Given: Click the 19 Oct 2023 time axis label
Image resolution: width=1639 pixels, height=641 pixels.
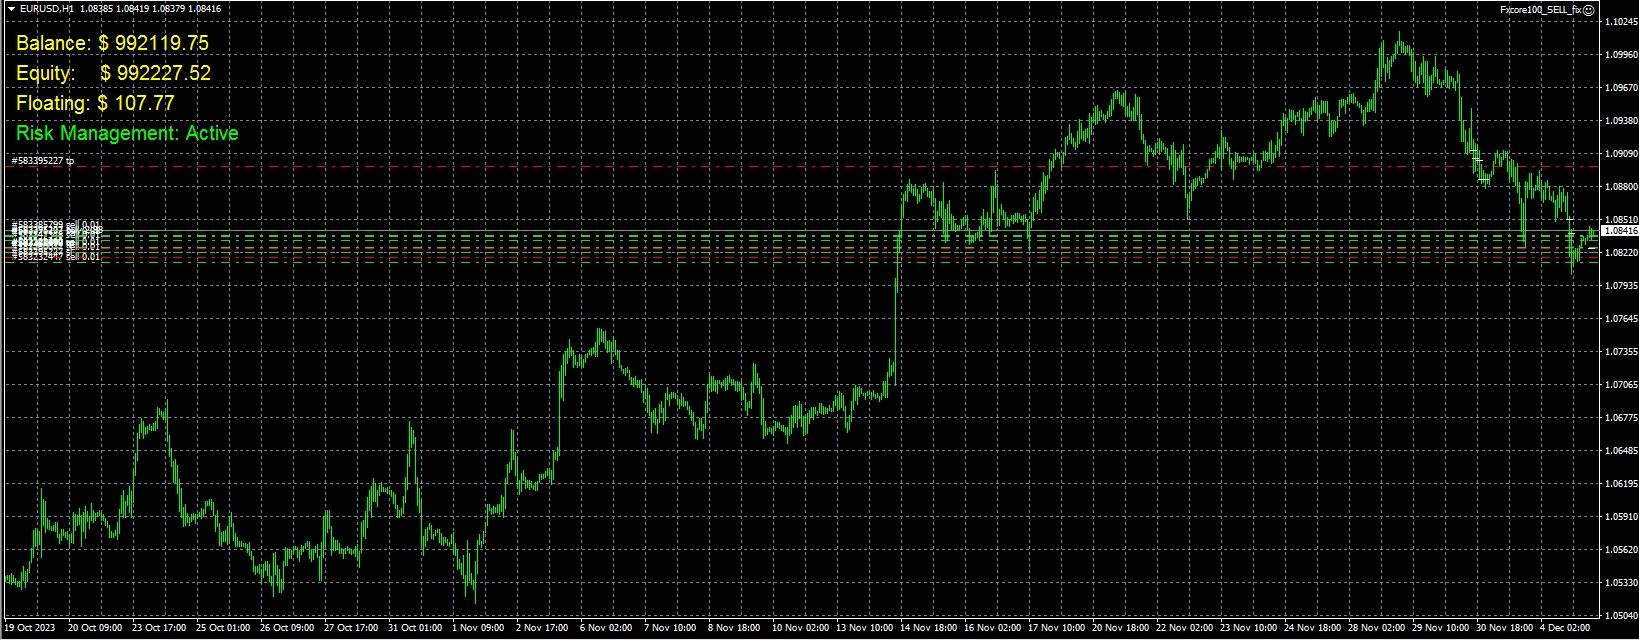Looking at the screenshot, I should tap(30, 628).
